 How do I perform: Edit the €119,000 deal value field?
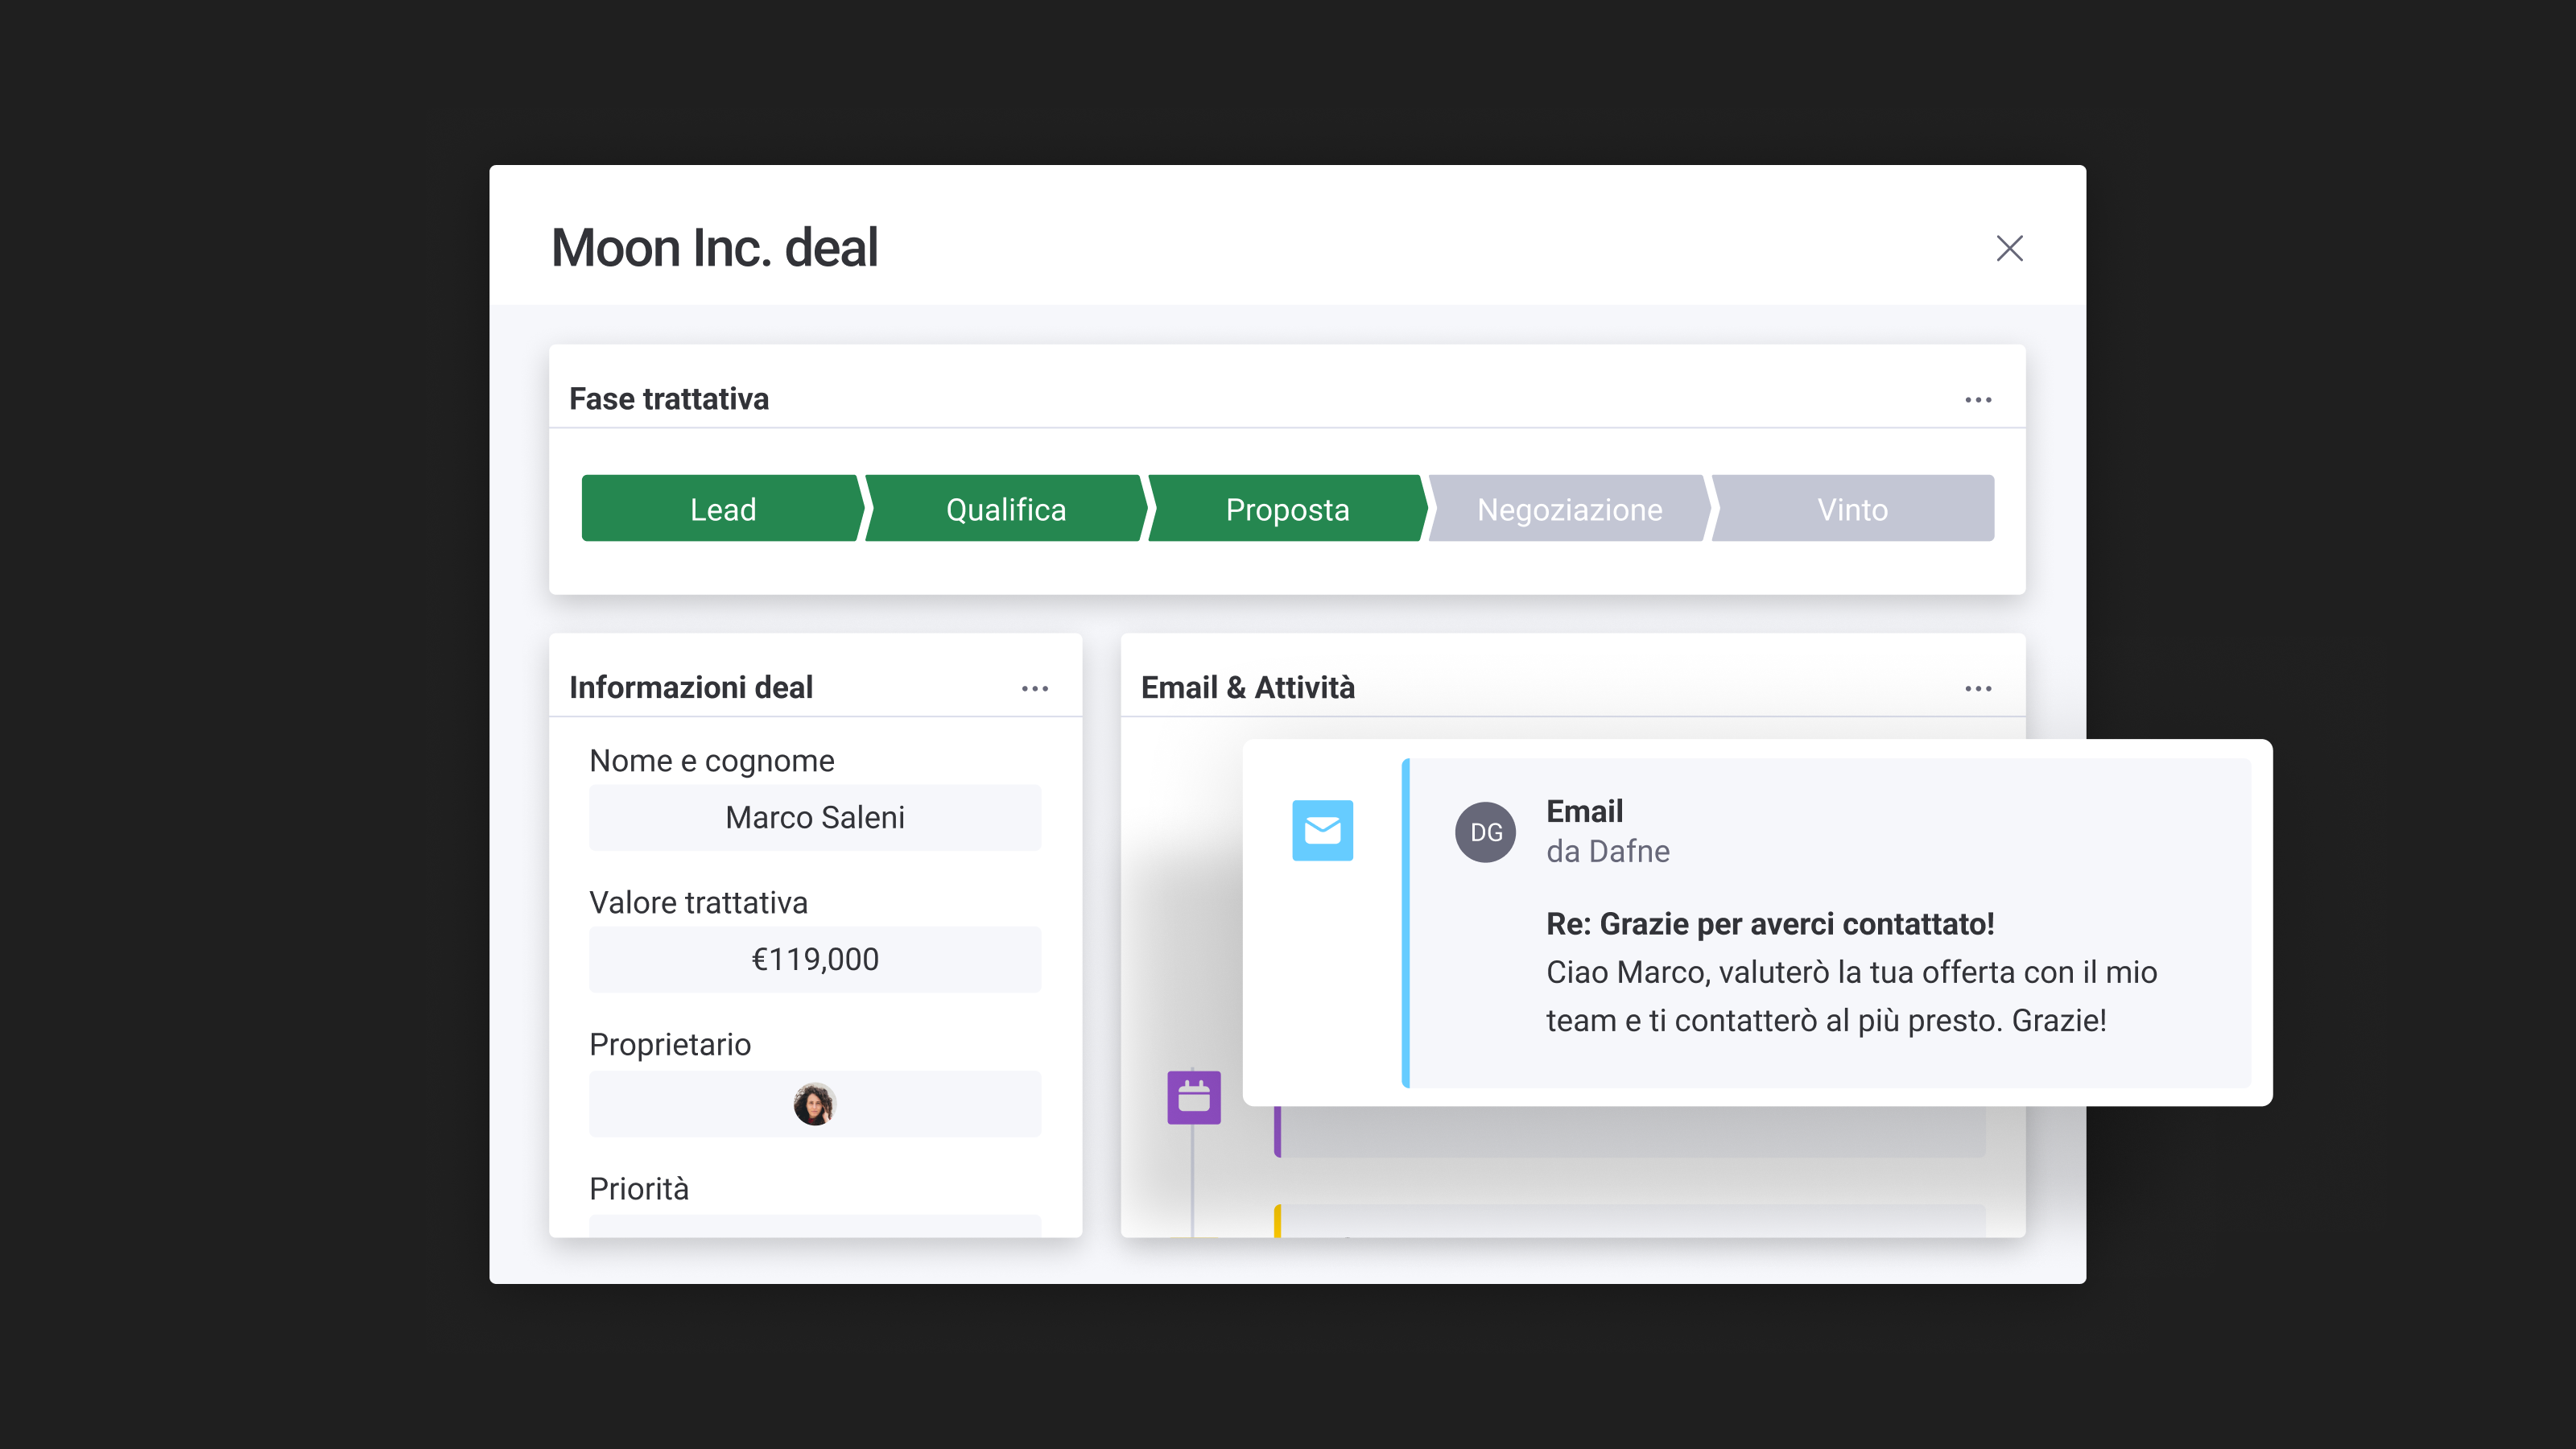[814, 959]
